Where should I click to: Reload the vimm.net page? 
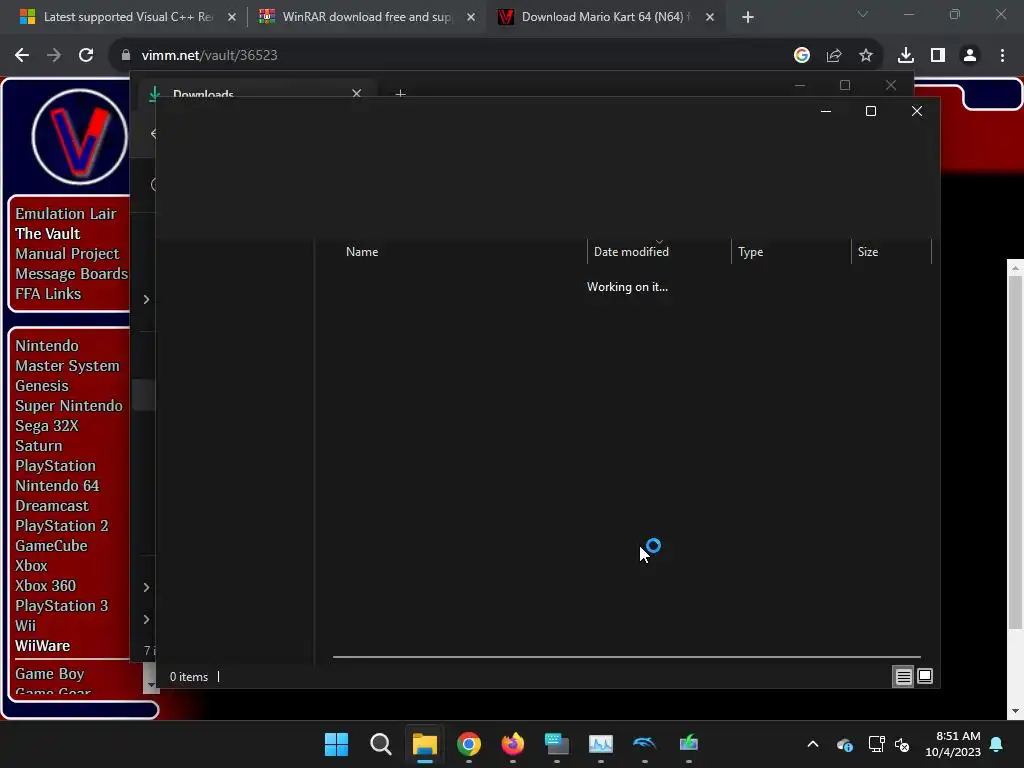[86, 56]
